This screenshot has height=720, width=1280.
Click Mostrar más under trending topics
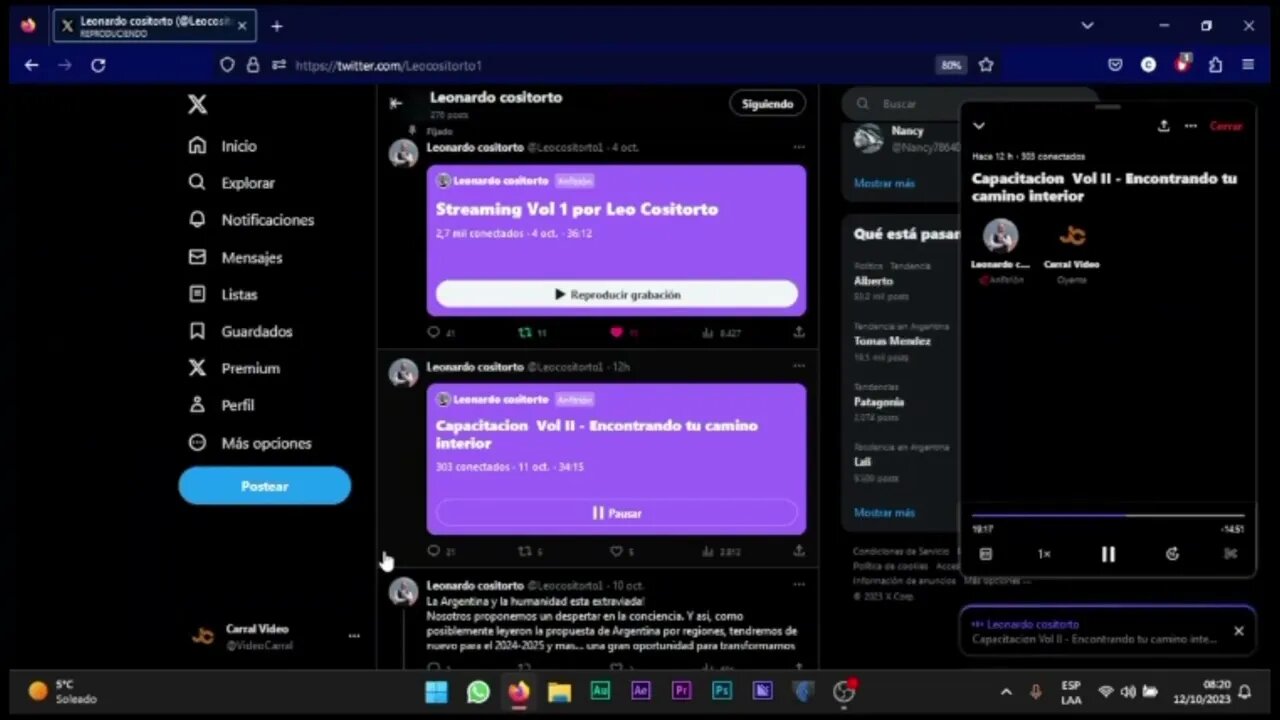pos(884,513)
